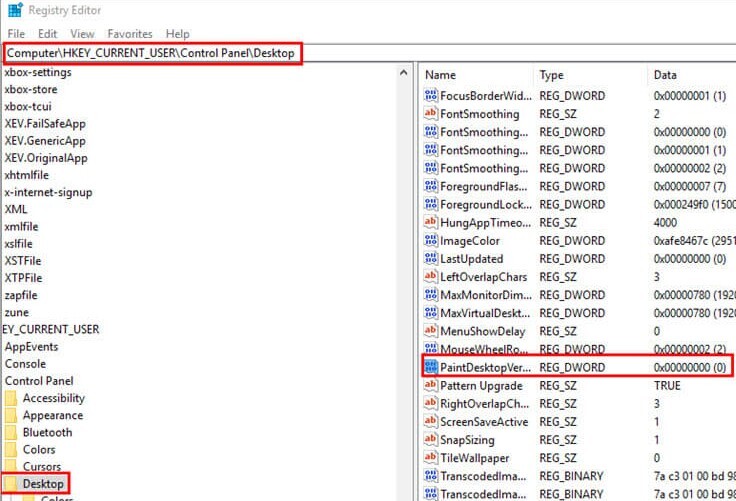Click the LastUpdated DWORD icon
Screen dimensions: 736x501
(430, 258)
